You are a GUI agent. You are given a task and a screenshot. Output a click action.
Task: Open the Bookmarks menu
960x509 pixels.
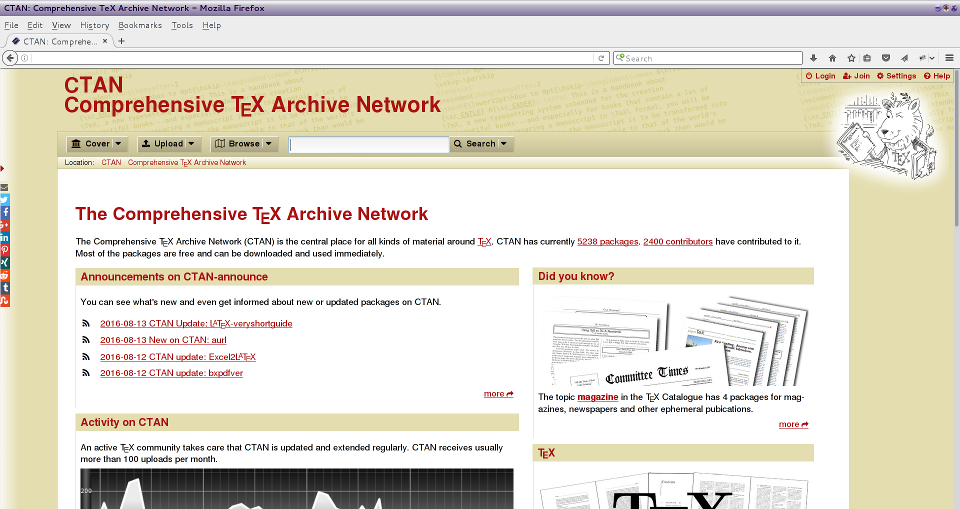tap(140, 25)
